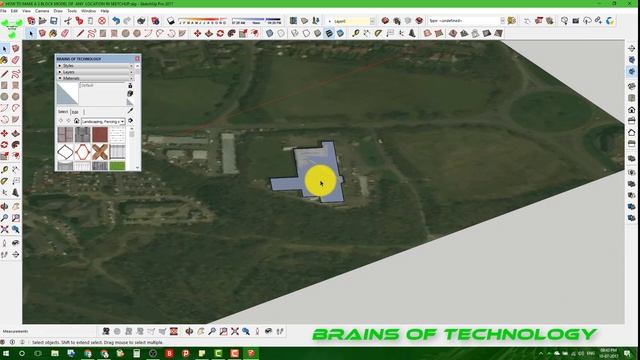
Task: Expand the Styles section in tray
Action: pos(95,66)
